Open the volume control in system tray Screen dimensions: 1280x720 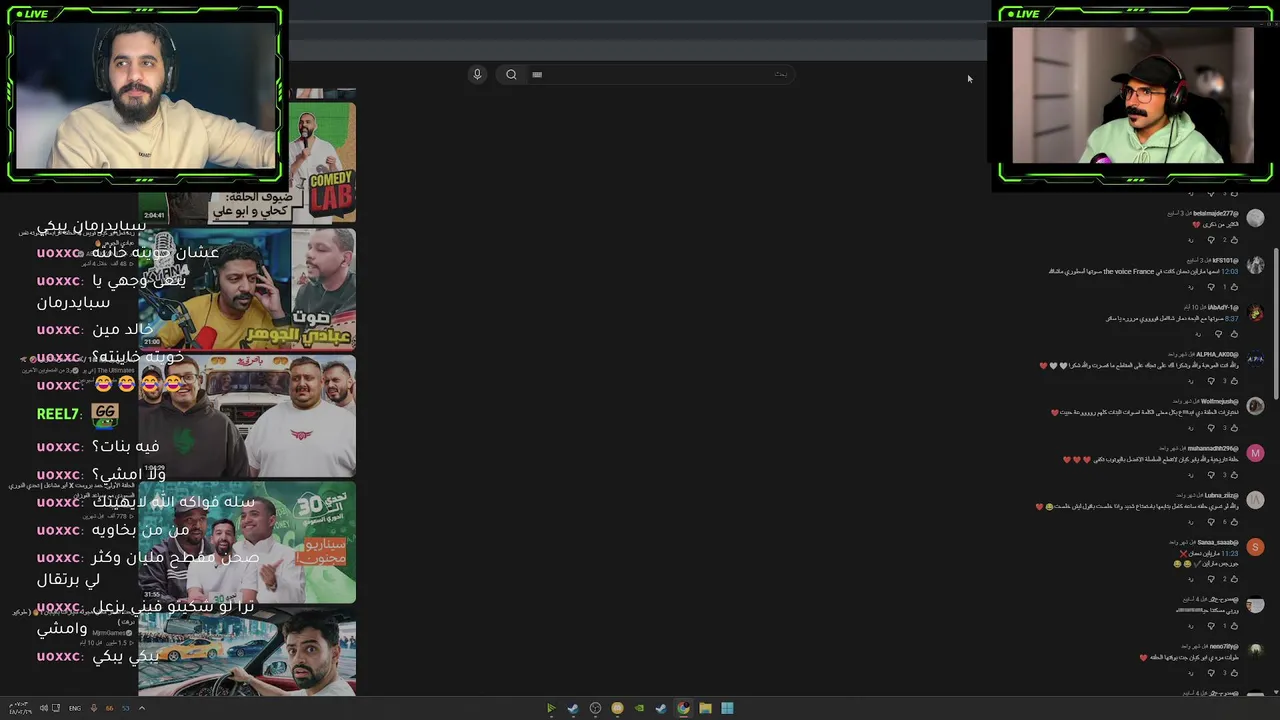[44, 708]
